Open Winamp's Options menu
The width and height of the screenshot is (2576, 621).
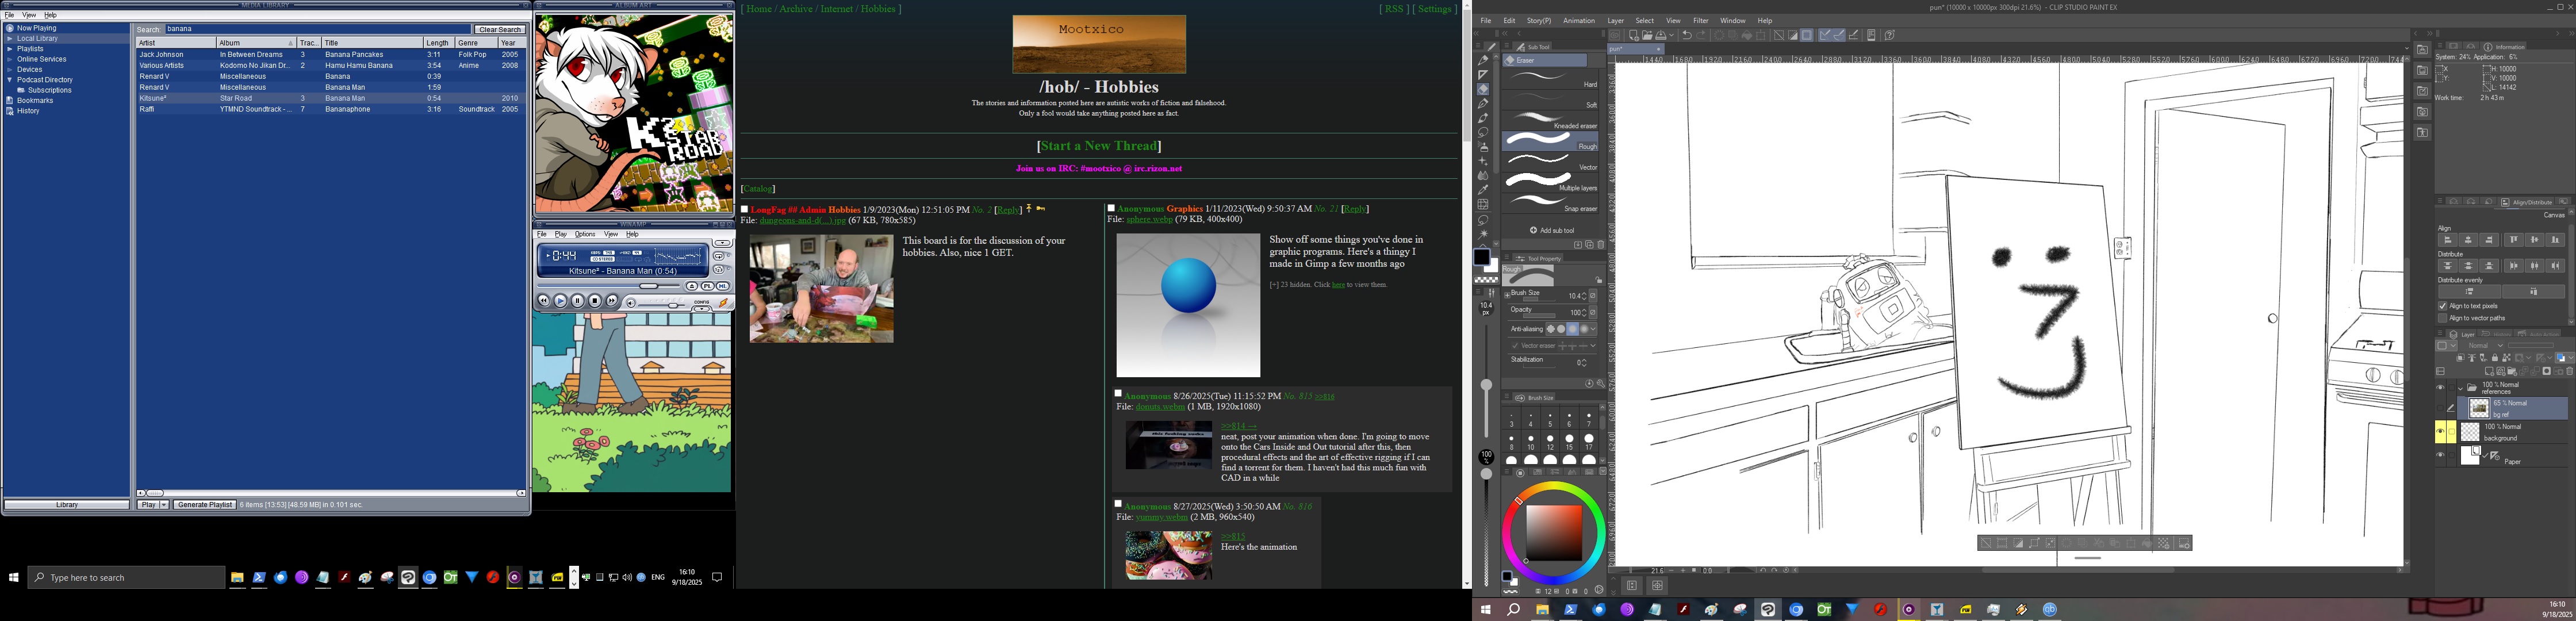click(x=585, y=234)
